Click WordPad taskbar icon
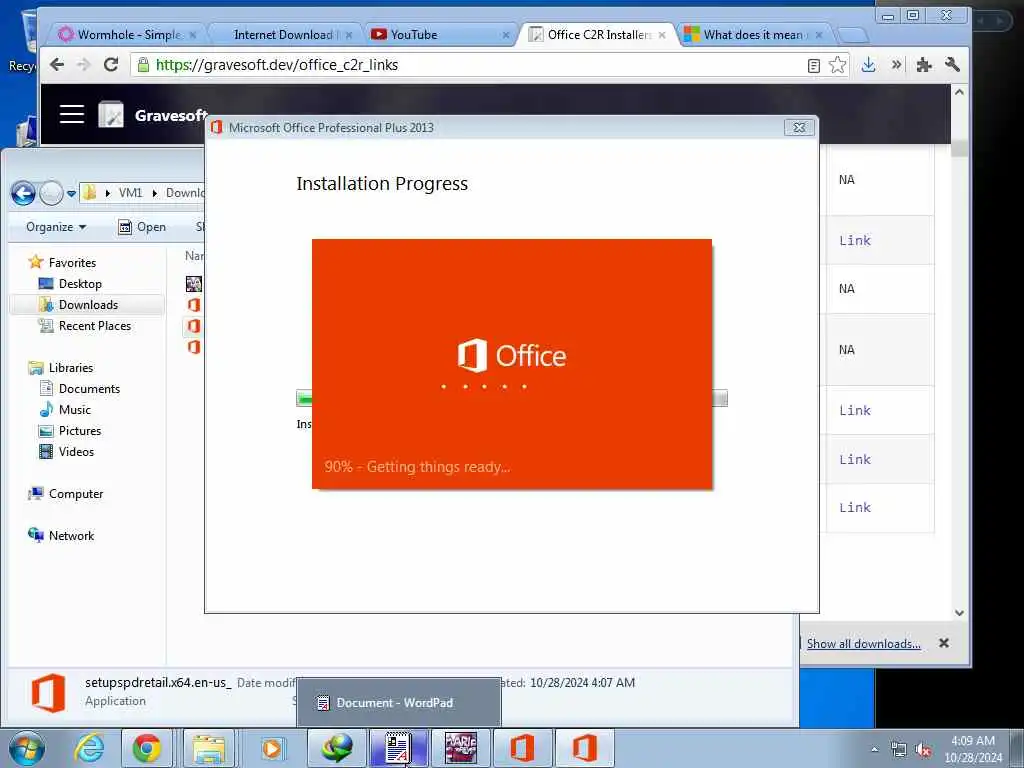Viewport: 1024px width, 768px height. point(398,748)
